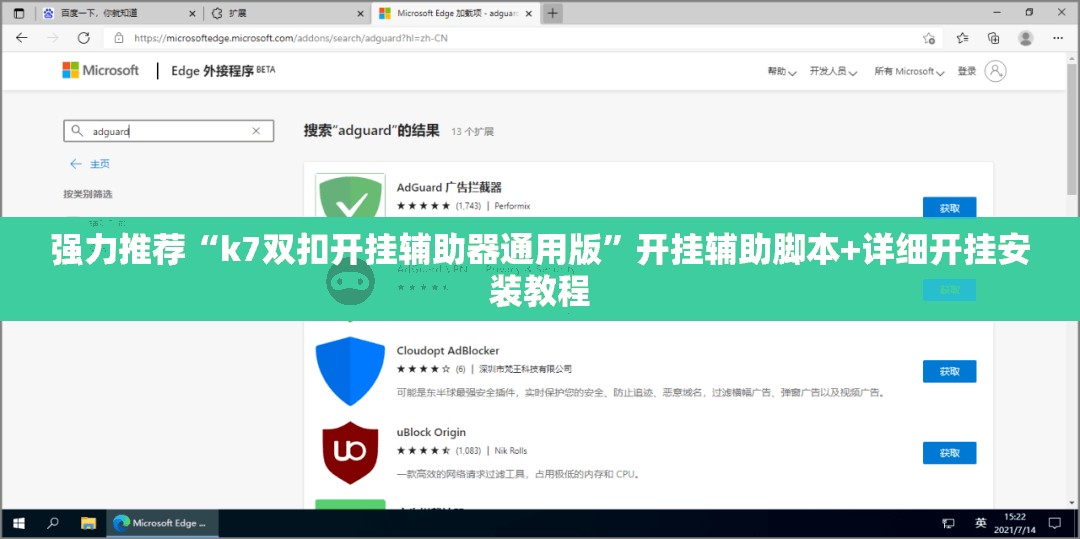The width and height of the screenshot is (1080, 539).
Task: Click the 13 个扩展 result count
Action: click(x=472, y=131)
